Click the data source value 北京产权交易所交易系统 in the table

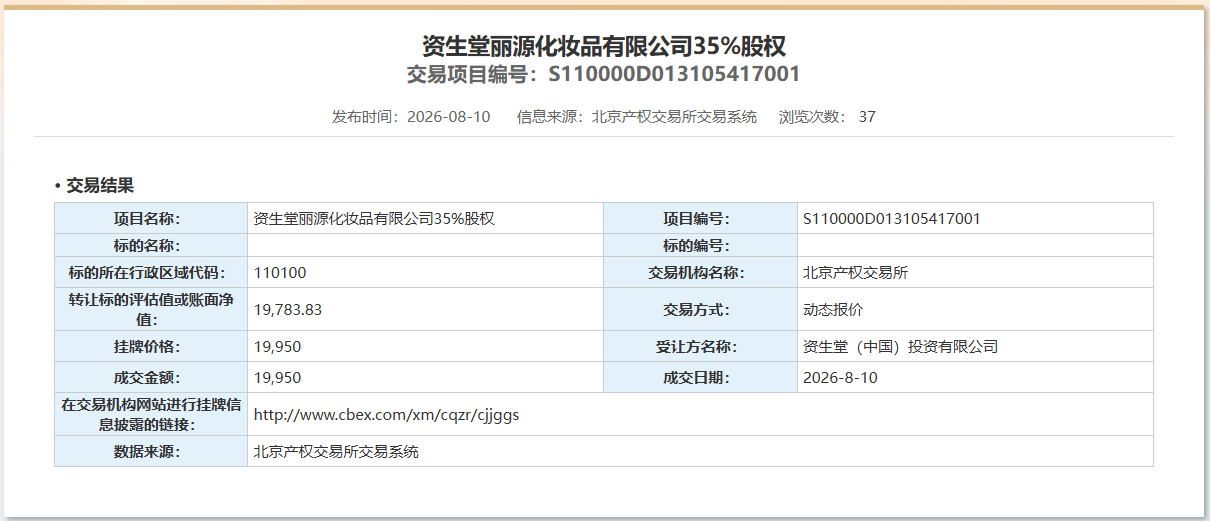click(336, 451)
